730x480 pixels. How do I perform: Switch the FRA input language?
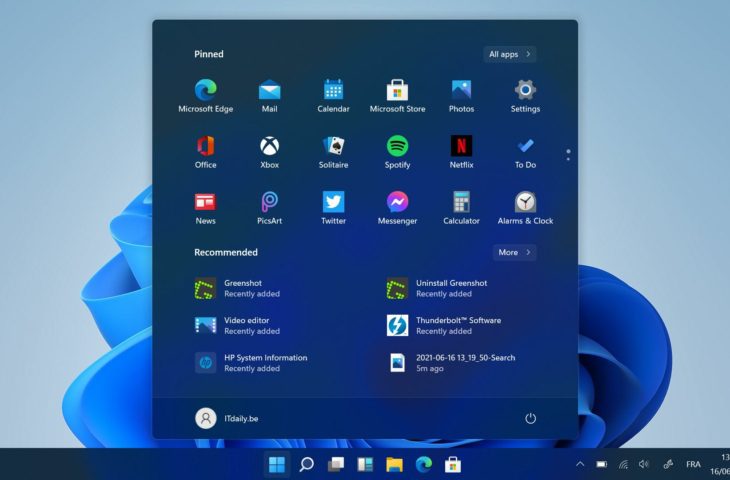pyautogui.click(x=693, y=464)
